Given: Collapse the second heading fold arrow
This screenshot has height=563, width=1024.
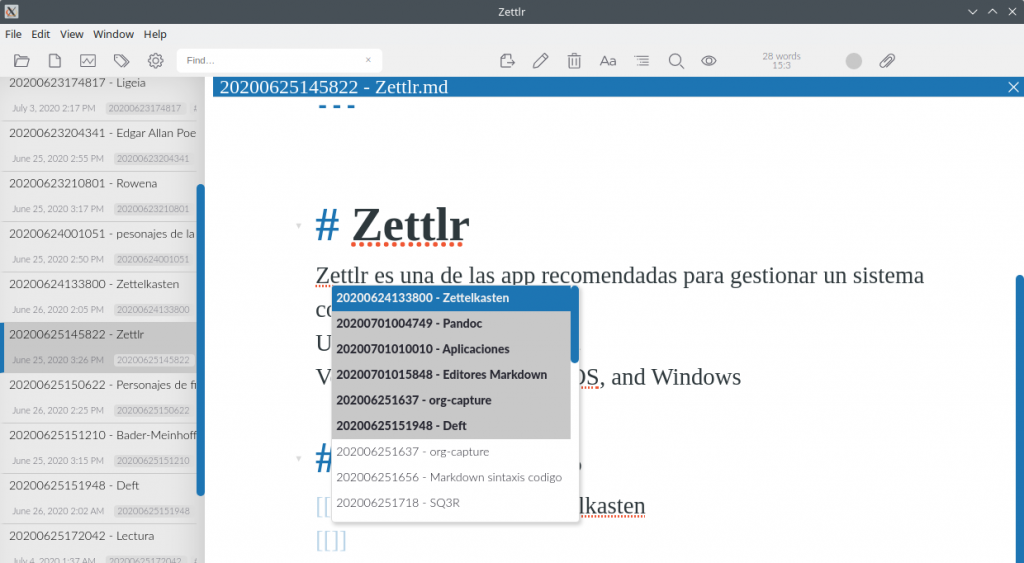Looking at the screenshot, I should (298, 458).
